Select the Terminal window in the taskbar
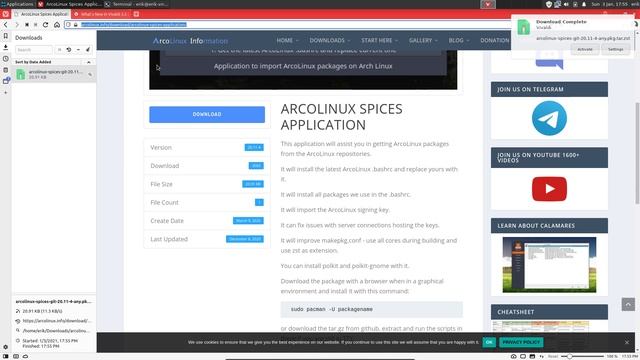 tap(137, 4)
